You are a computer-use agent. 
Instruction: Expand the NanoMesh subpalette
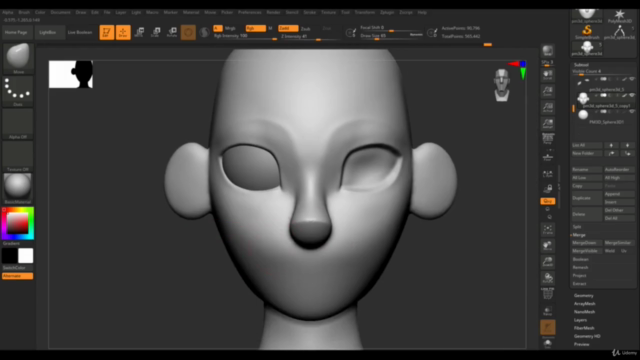click(x=584, y=312)
